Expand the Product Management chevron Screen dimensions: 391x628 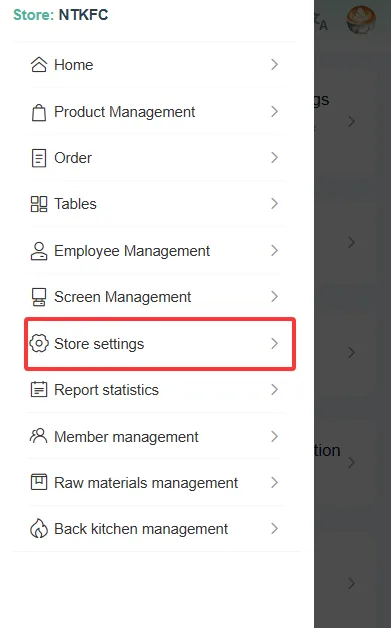[x=274, y=111]
